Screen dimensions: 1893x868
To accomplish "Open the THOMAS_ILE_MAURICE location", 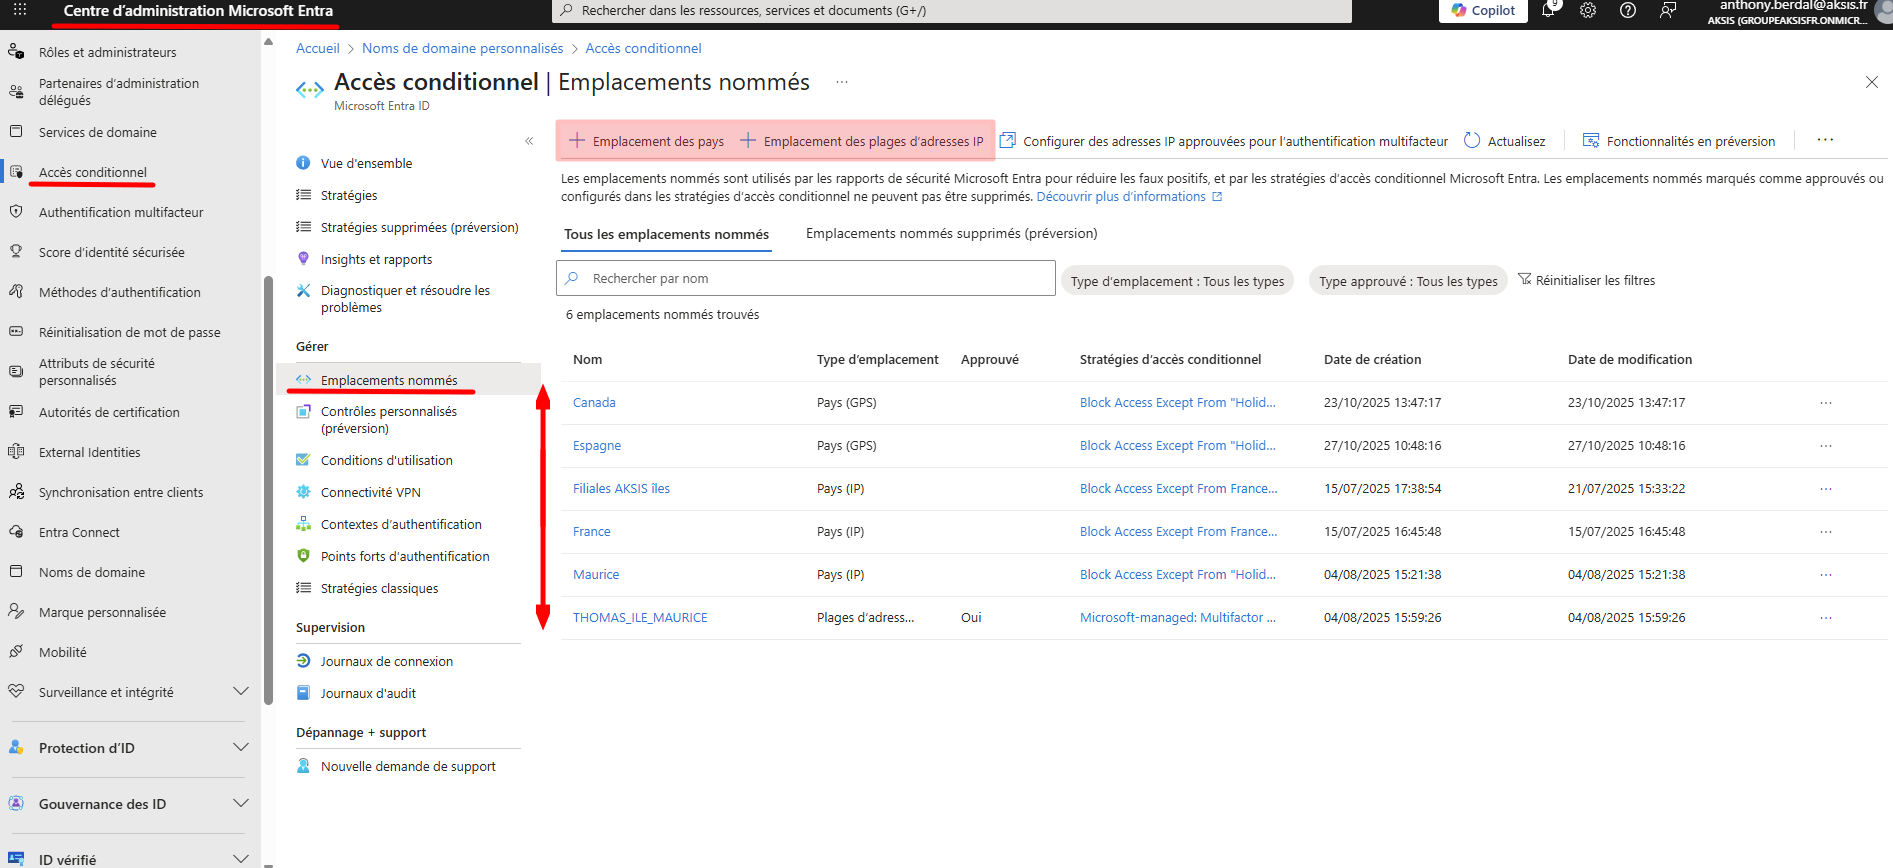I will (640, 617).
